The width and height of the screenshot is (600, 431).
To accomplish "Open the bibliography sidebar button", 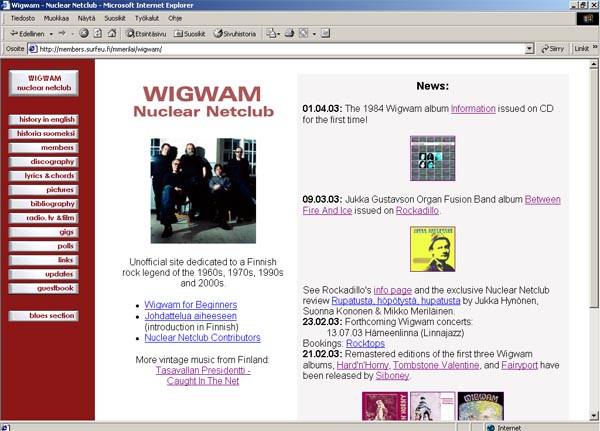I will point(44,204).
